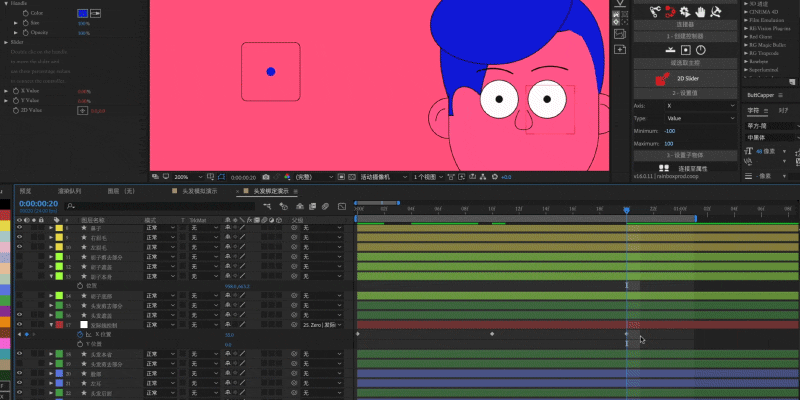Open the 1个视图 view layout dropdown
Screen dimensions: 800x400
coord(427,177)
